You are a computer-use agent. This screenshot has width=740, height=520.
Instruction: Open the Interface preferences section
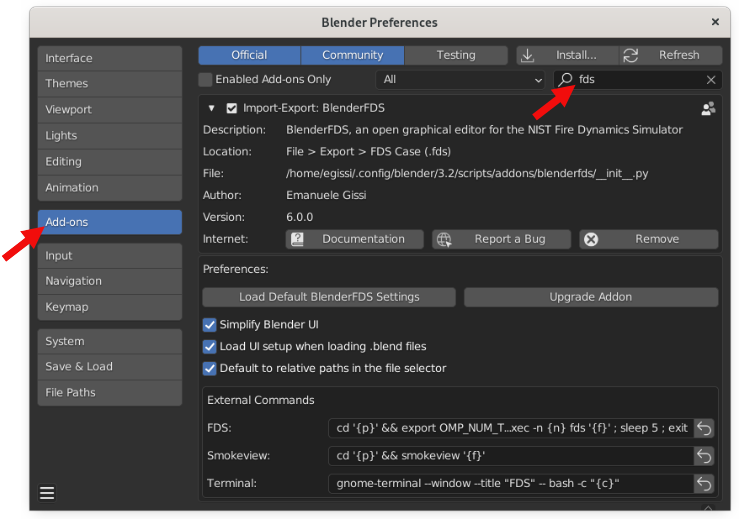click(x=109, y=59)
